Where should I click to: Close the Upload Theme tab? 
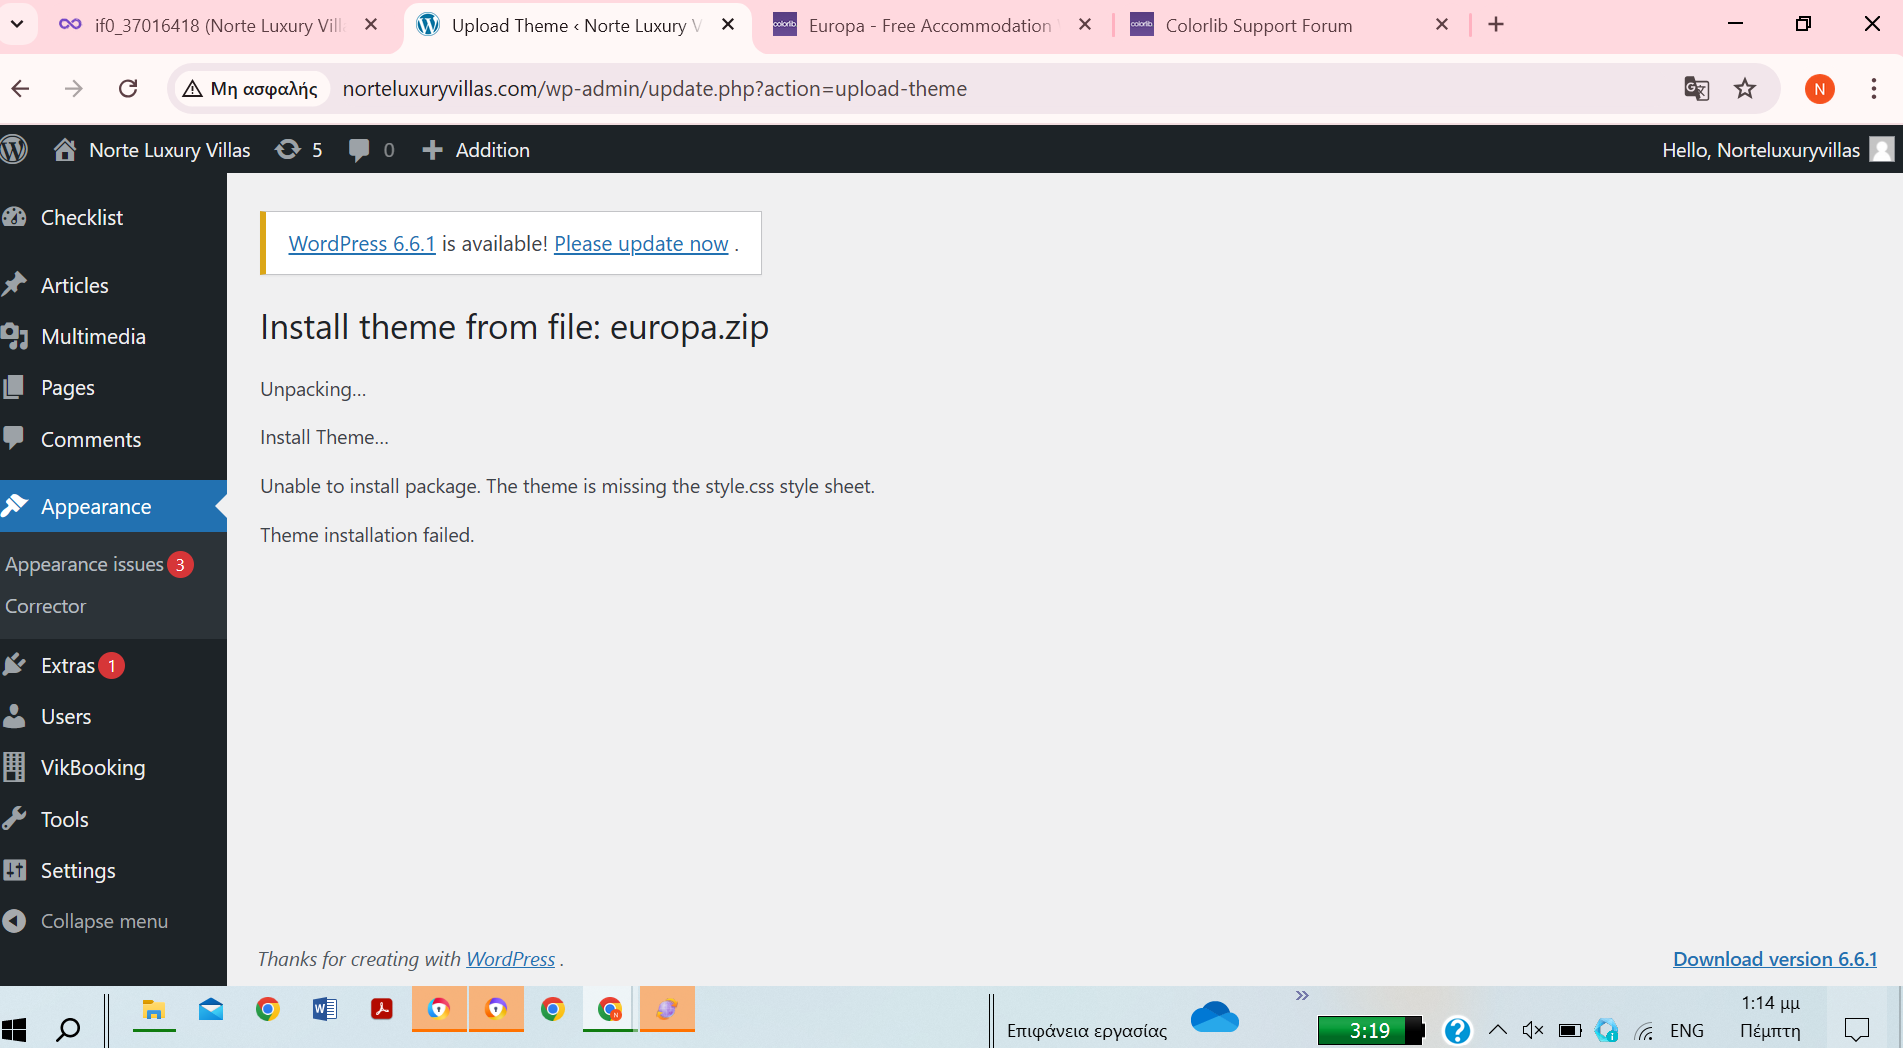click(x=728, y=25)
